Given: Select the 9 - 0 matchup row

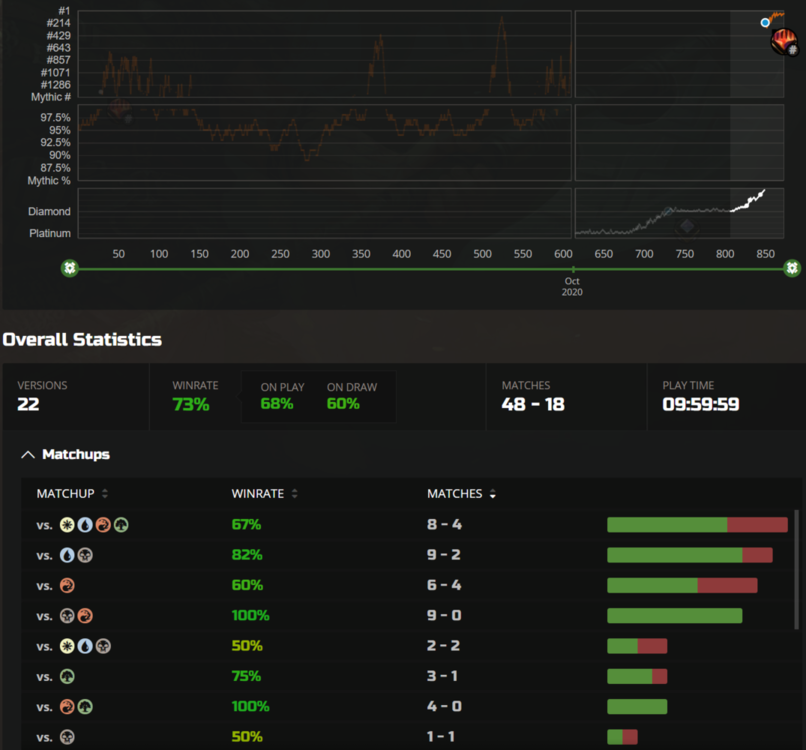Looking at the screenshot, I should (x=400, y=615).
